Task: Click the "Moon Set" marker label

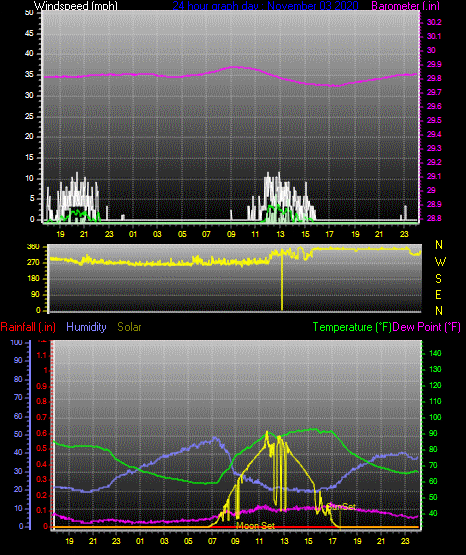Action: point(255,526)
